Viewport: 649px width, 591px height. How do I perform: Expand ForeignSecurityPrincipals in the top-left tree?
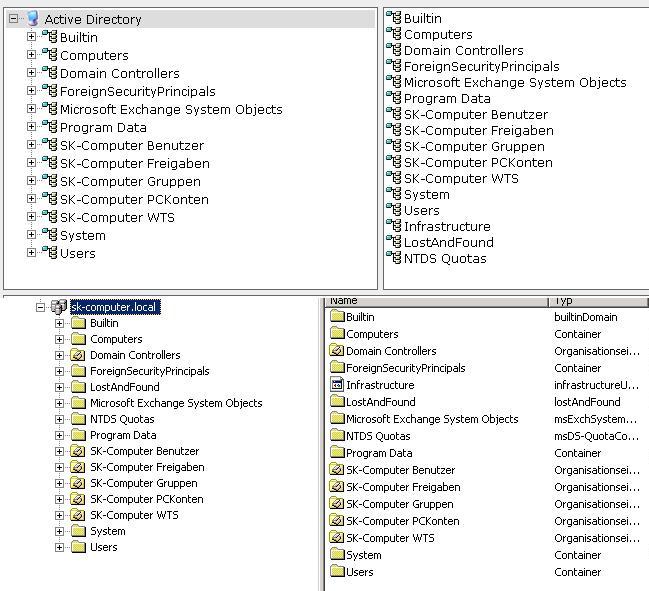coord(31,91)
